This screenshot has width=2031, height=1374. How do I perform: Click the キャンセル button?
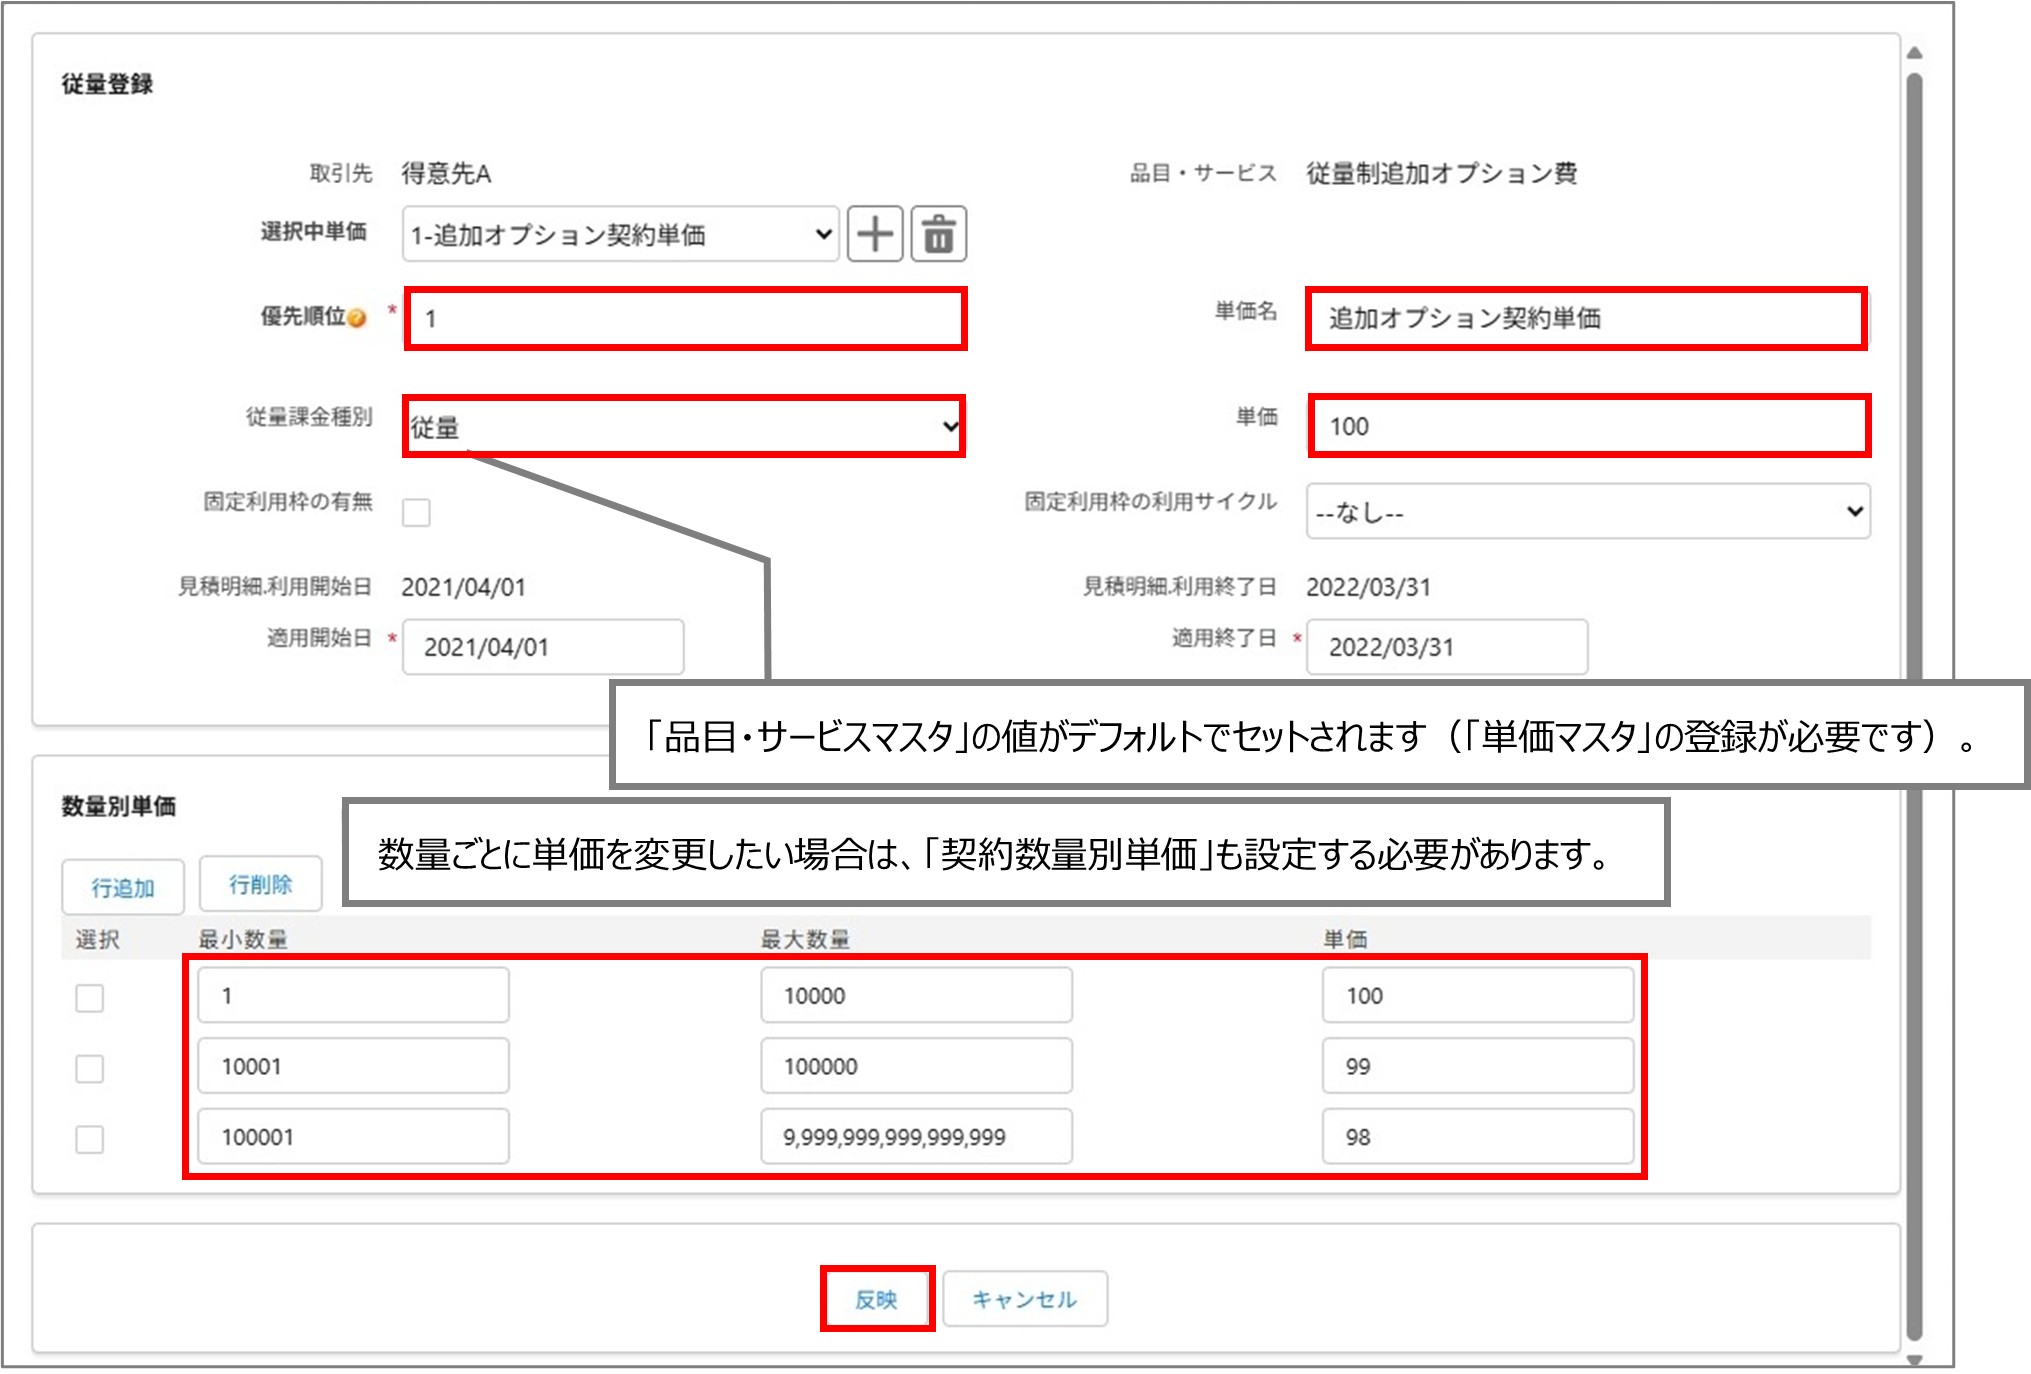click(x=1024, y=1299)
